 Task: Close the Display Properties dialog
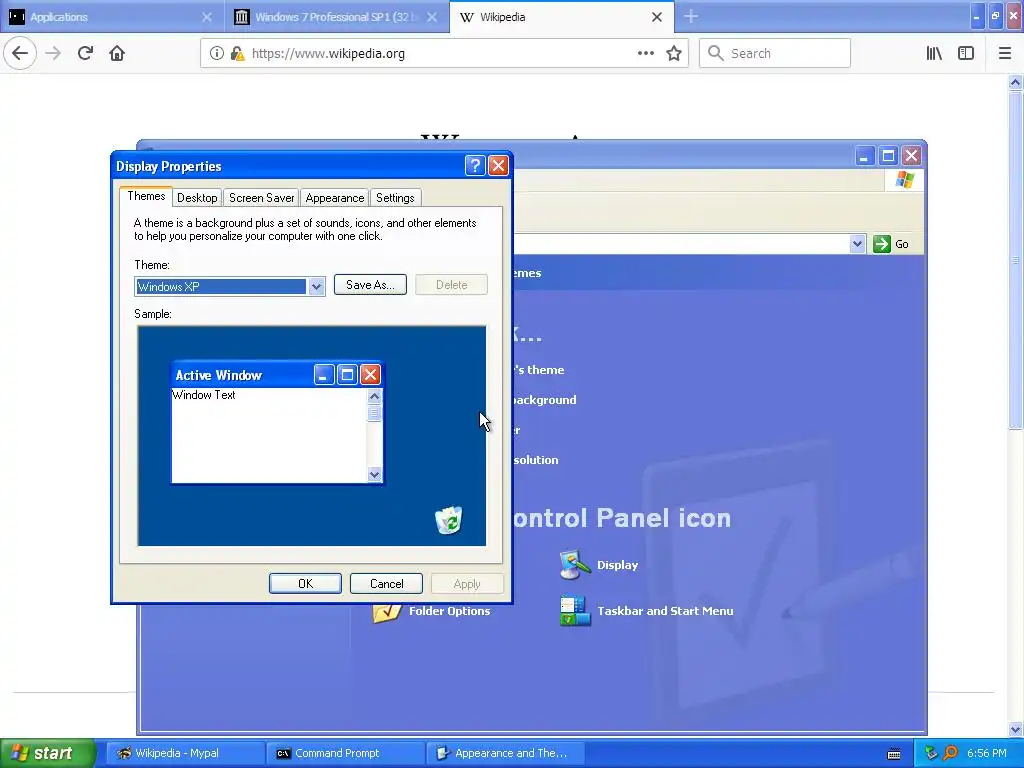(498, 166)
